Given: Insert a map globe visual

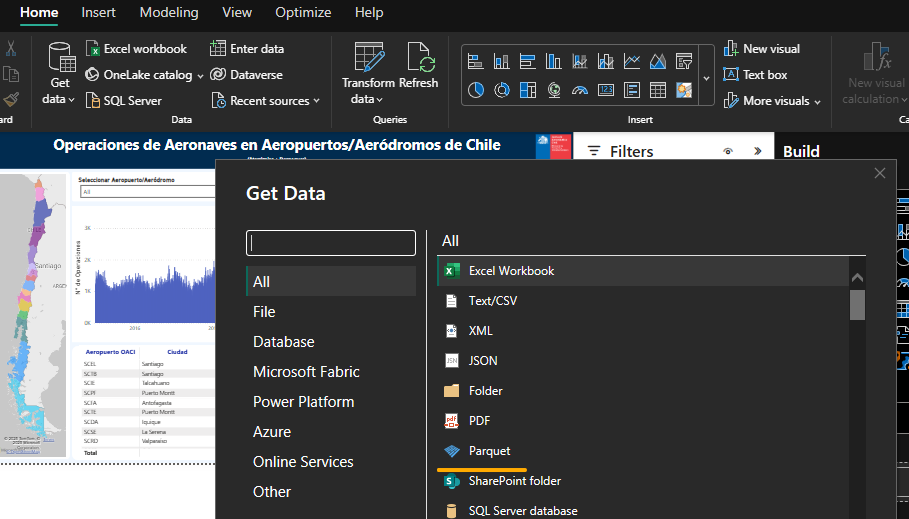Looking at the screenshot, I should coord(554,90).
